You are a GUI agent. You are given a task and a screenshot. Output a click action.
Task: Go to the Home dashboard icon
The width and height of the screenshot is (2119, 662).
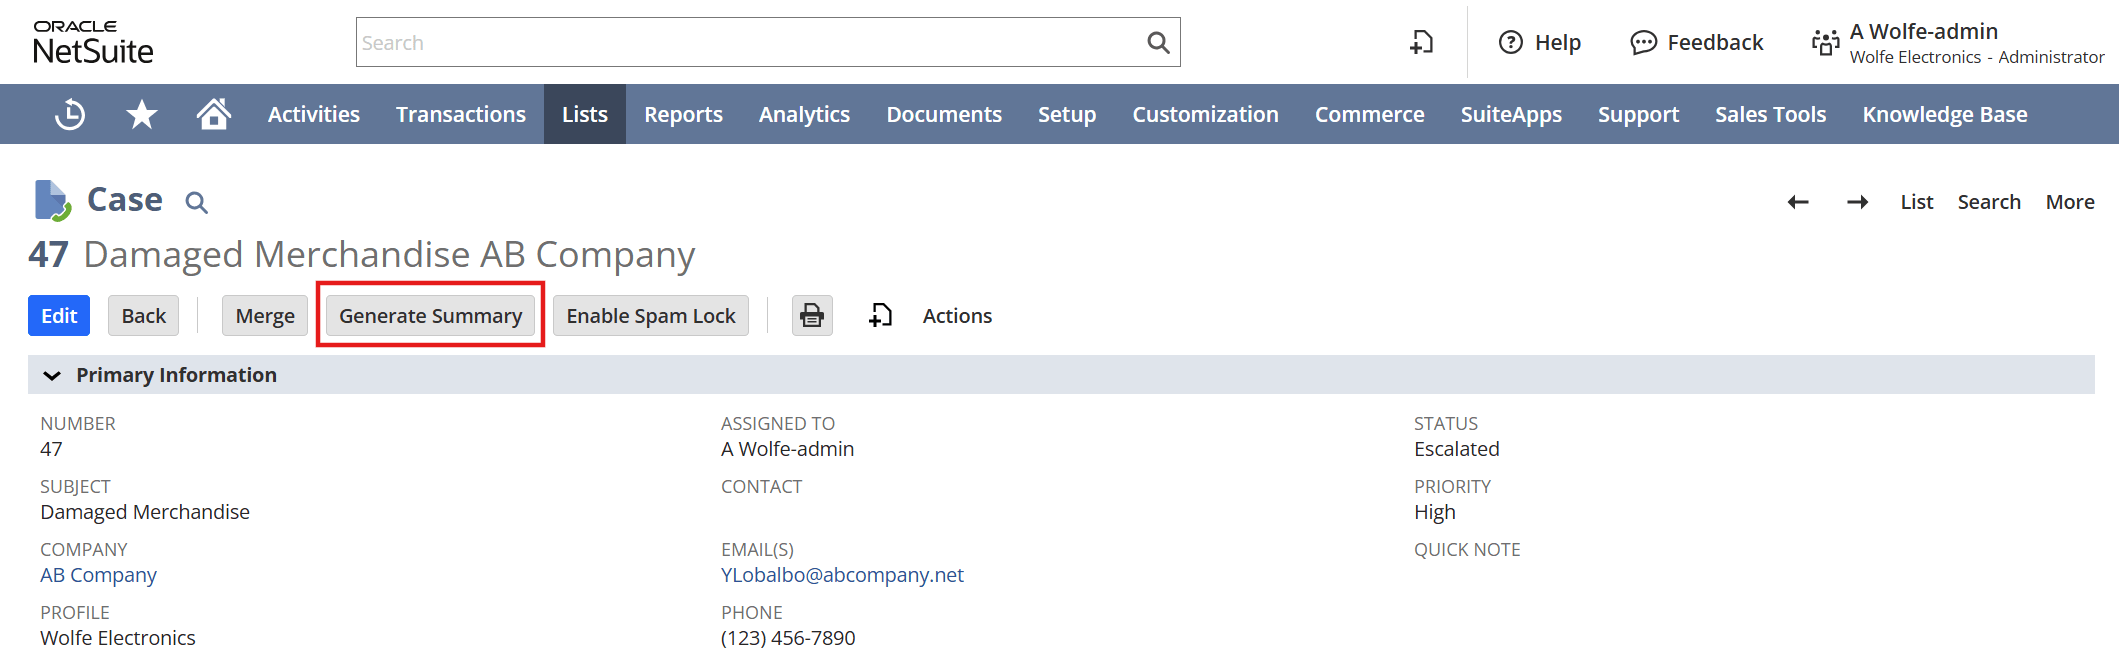pos(214,114)
